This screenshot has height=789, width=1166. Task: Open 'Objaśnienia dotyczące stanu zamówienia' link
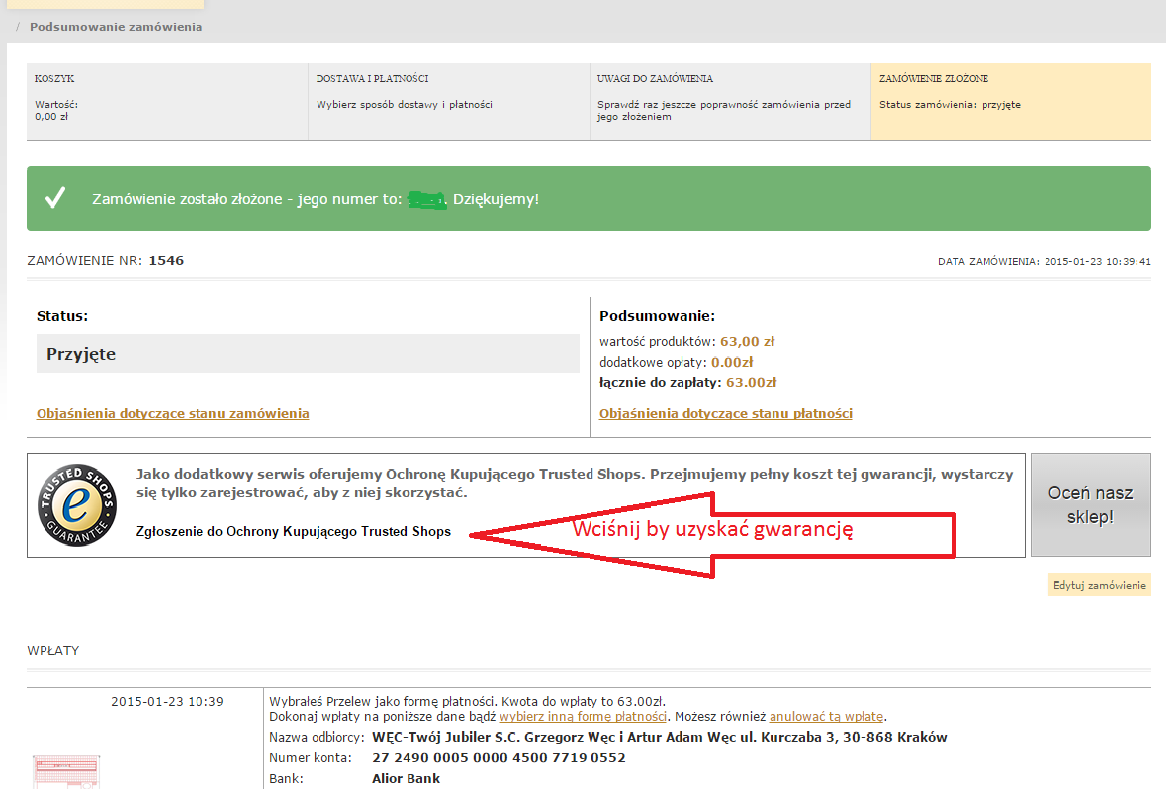click(173, 413)
